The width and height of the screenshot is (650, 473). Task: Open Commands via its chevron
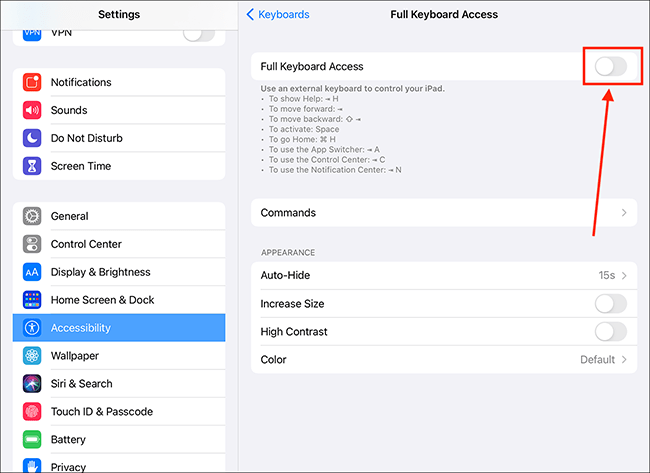(x=624, y=213)
